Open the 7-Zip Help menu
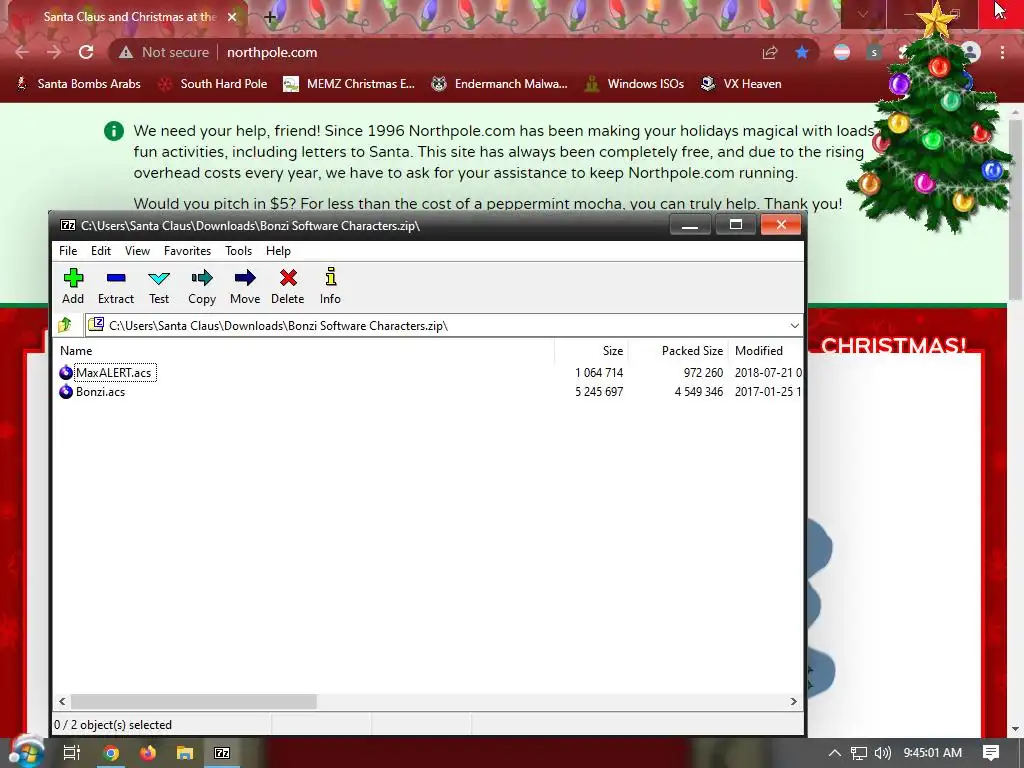This screenshot has width=1024, height=768. (278, 251)
